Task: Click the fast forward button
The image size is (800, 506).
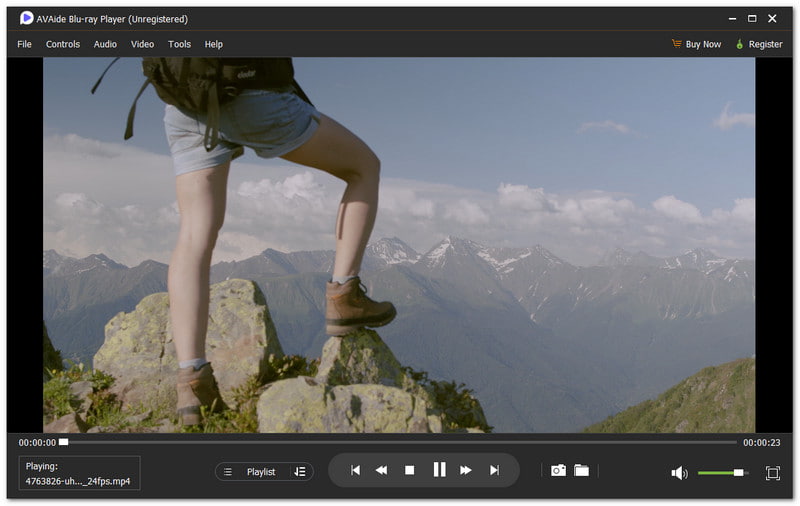Action: point(466,470)
